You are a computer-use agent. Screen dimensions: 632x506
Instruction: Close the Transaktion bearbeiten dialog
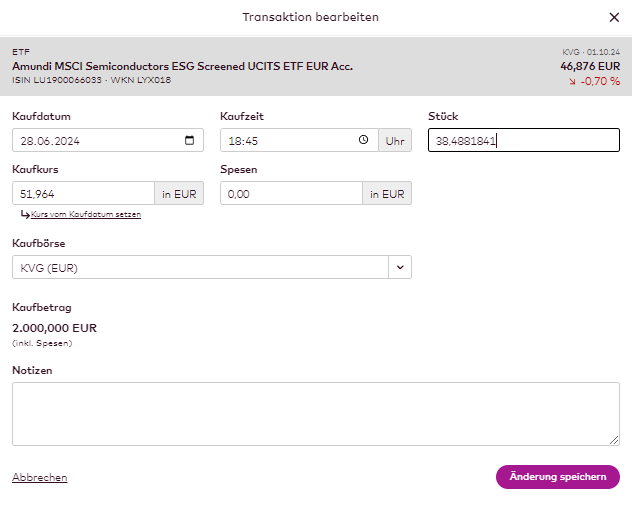614,17
